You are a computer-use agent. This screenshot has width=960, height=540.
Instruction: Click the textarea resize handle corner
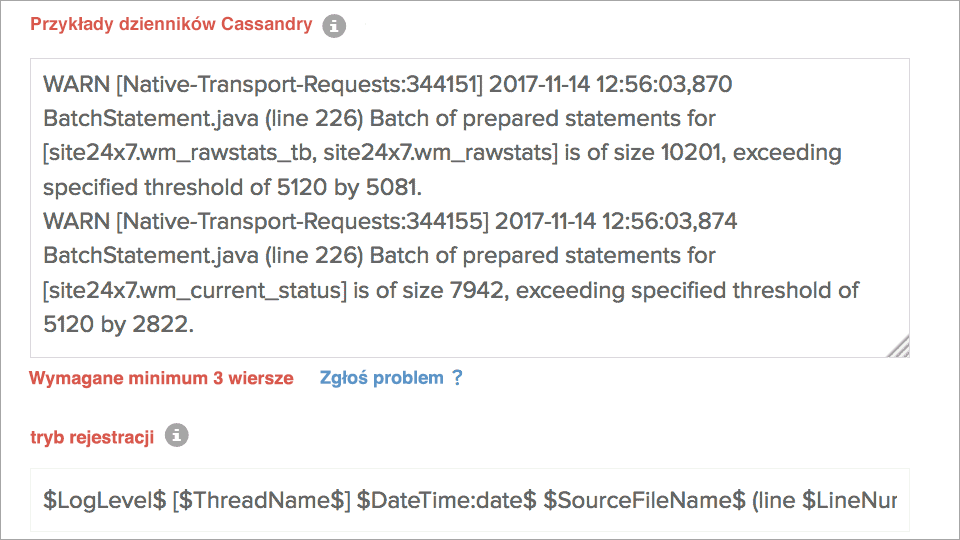point(899,346)
